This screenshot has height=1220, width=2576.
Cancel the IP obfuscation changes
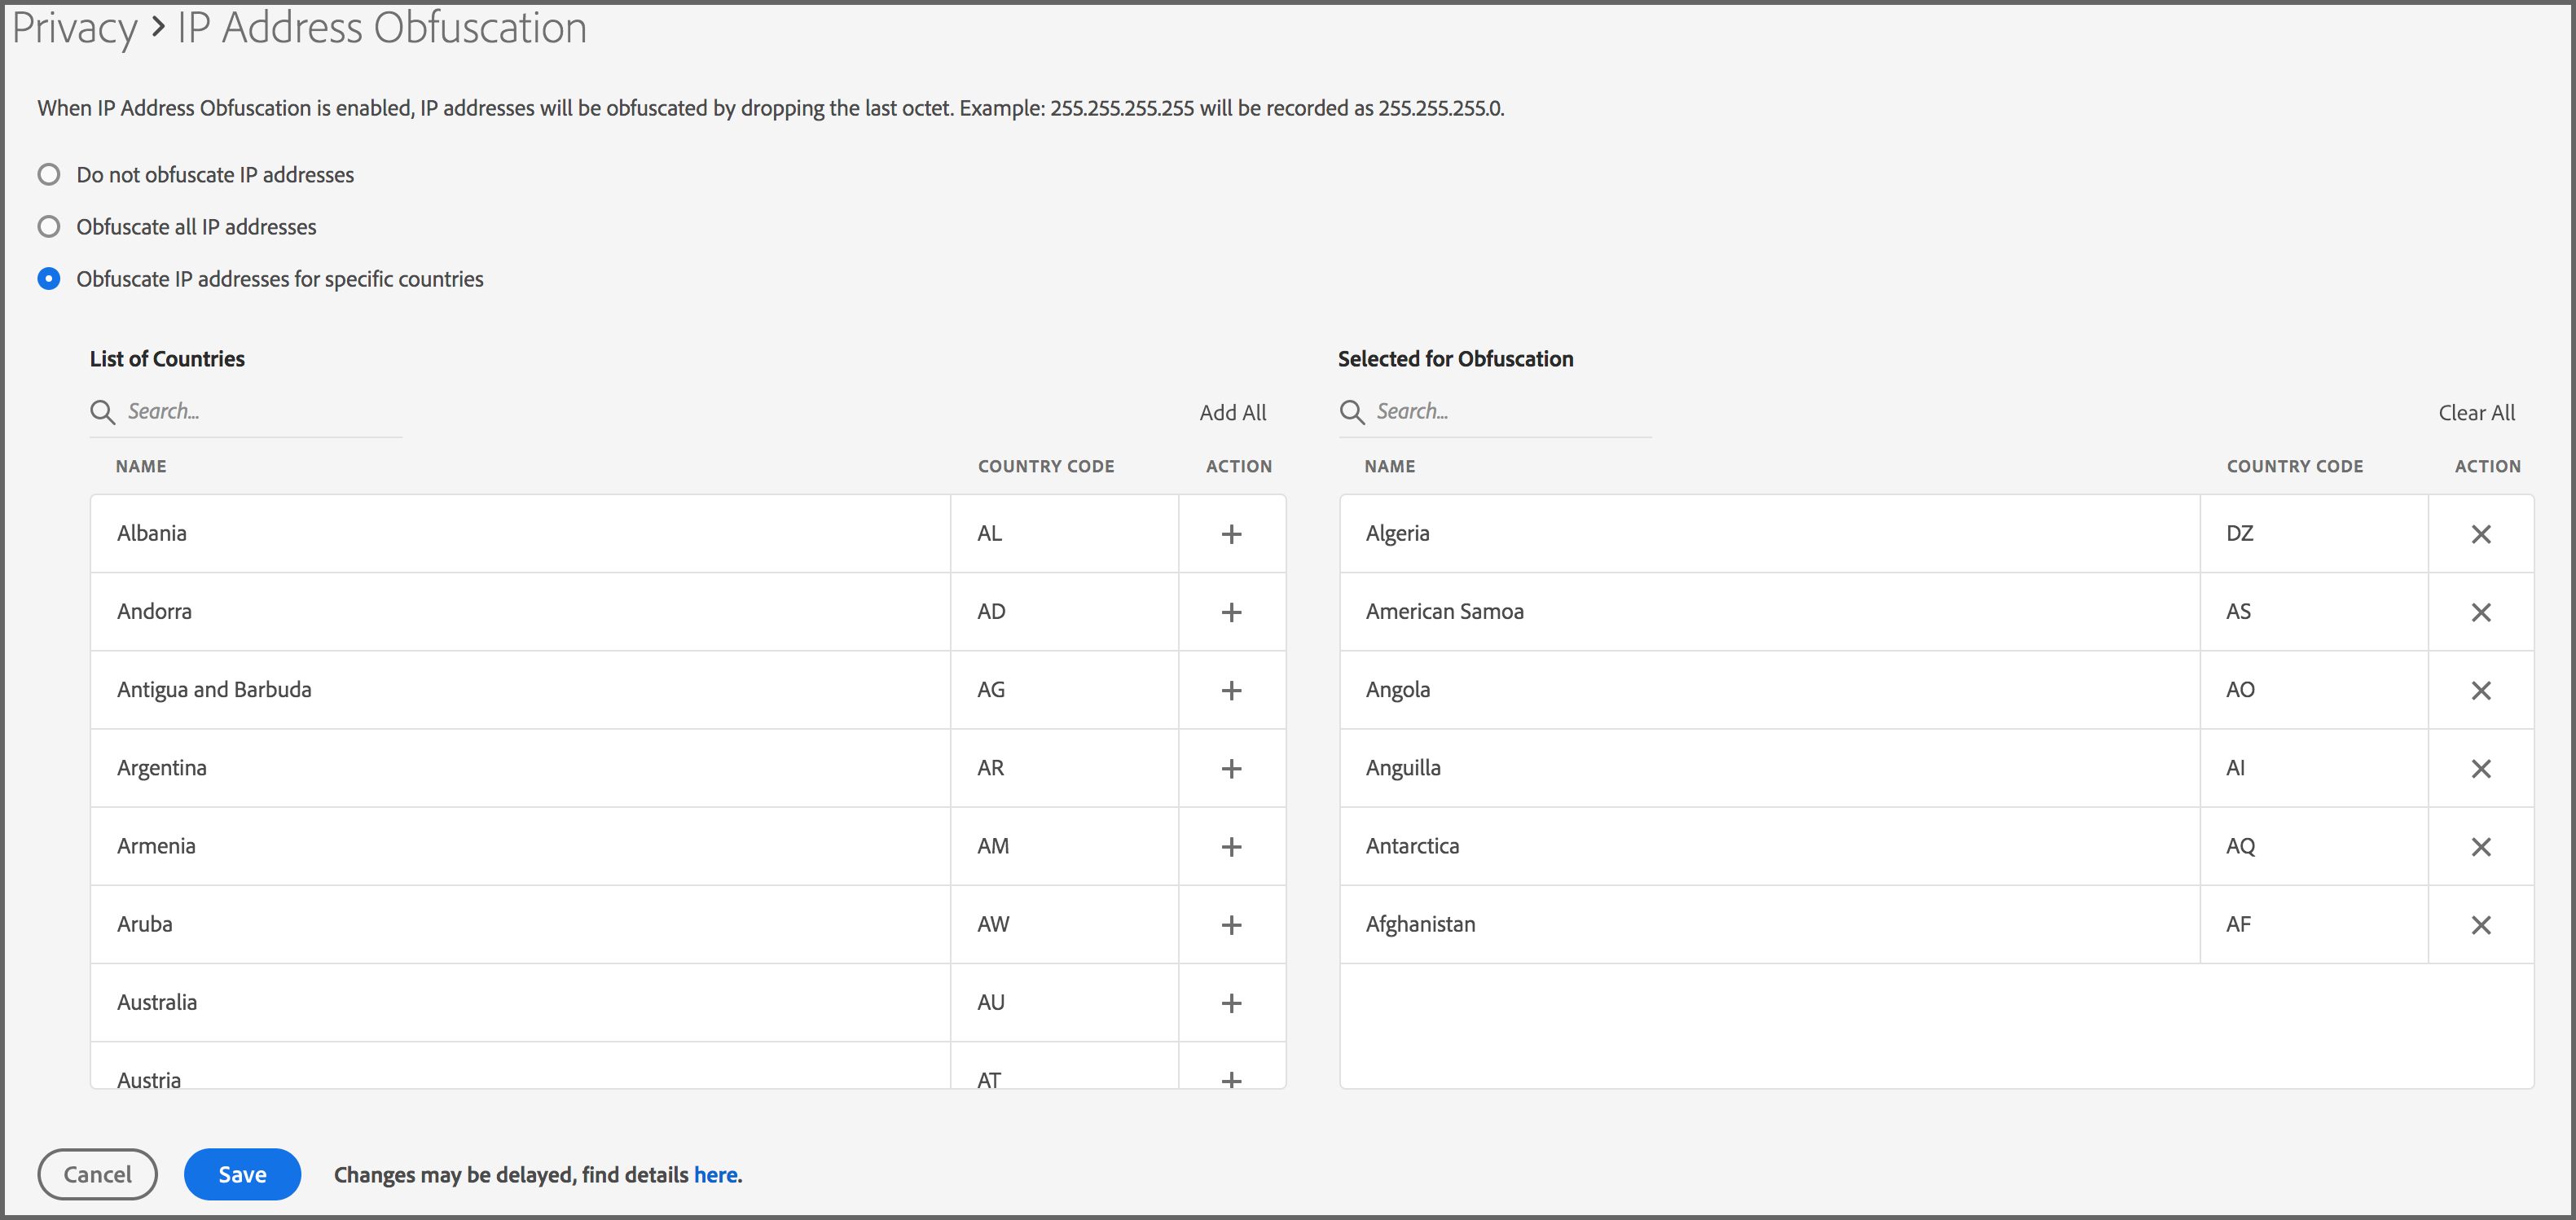pyautogui.click(x=97, y=1174)
